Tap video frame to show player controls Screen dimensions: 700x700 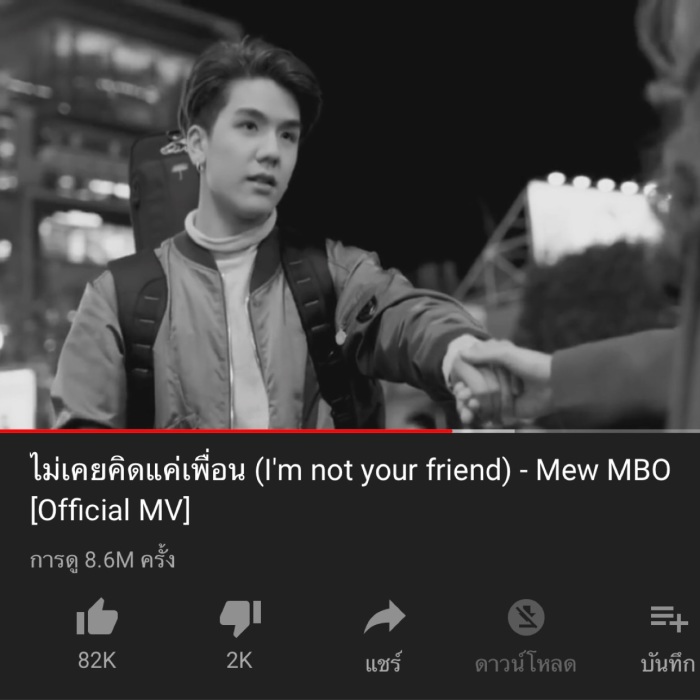(x=350, y=214)
